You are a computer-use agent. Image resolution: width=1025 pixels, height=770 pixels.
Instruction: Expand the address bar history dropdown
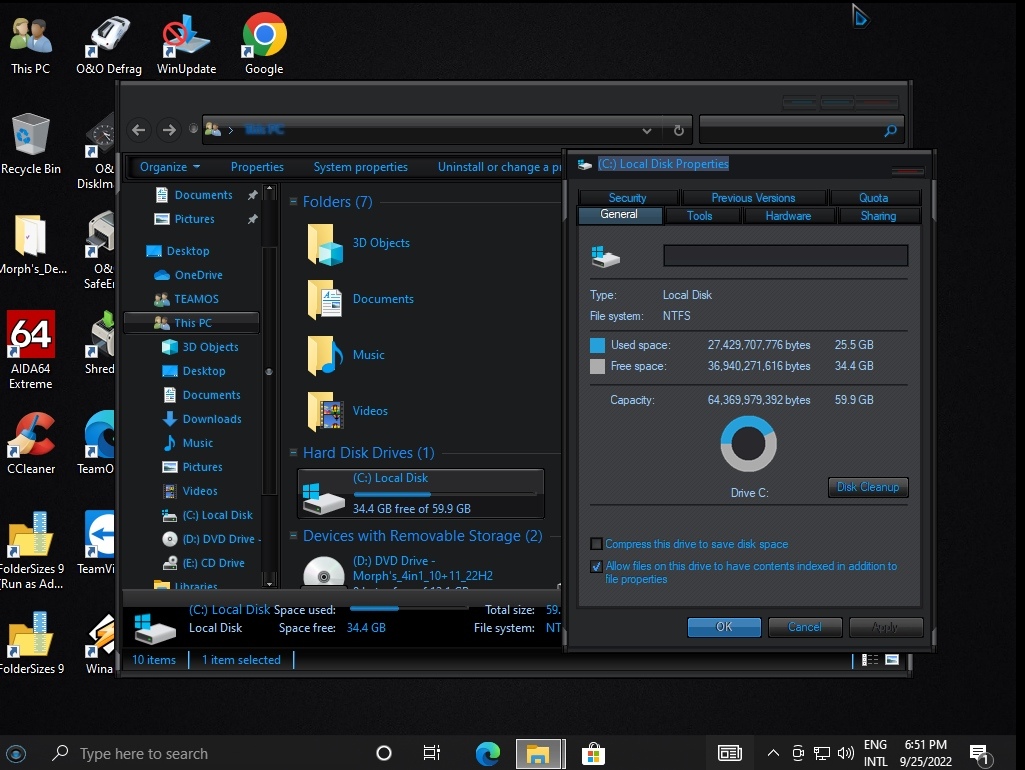click(647, 130)
